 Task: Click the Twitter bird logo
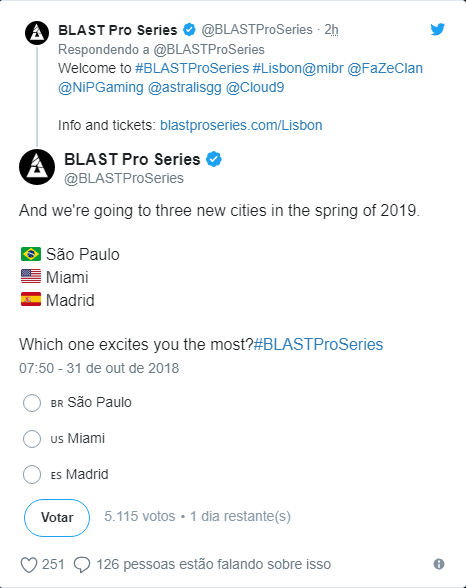(x=437, y=29)
